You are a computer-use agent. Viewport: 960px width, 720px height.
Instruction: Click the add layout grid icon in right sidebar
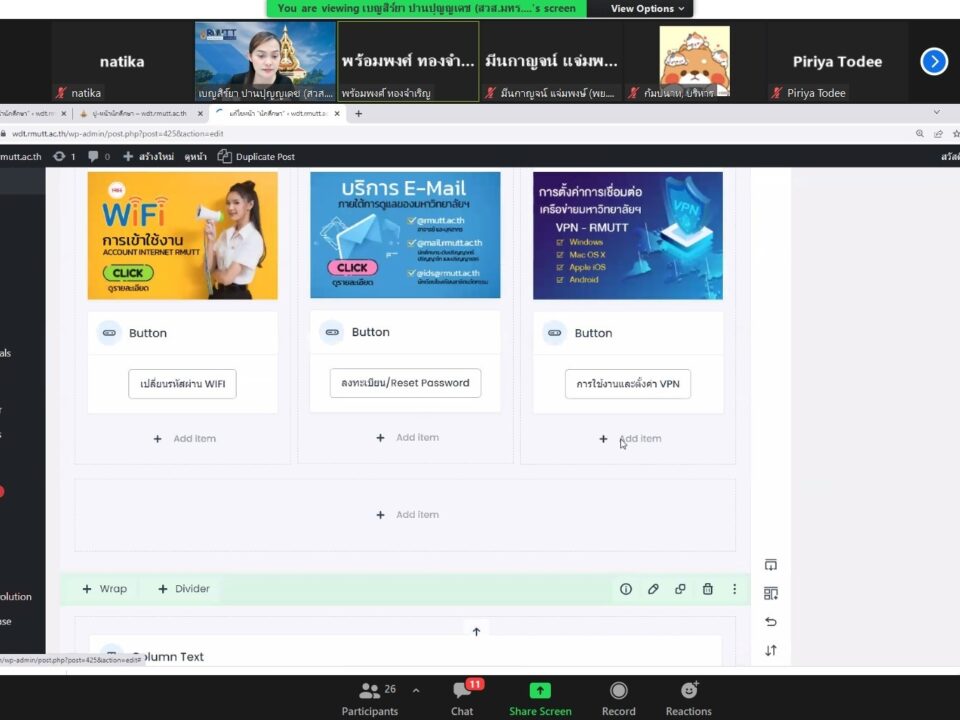[771, 593]
